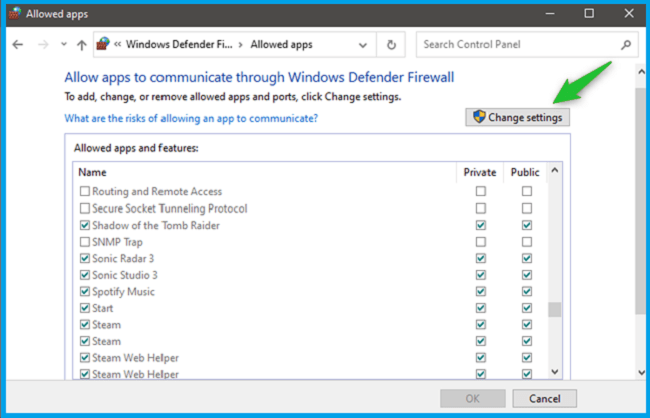
Task: Click the window vertical scrollbar thumb
Action: tap(641, 201)
